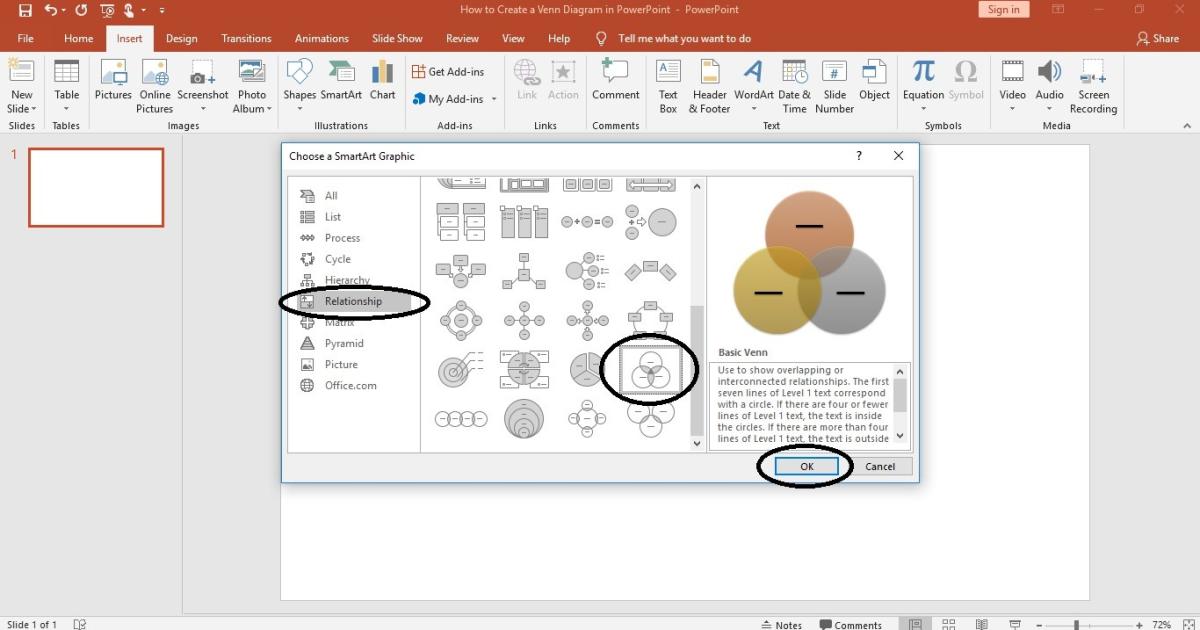Switch to the Animations tab
Viewport: 1200px width, 630px height.
tap(321, 38)
